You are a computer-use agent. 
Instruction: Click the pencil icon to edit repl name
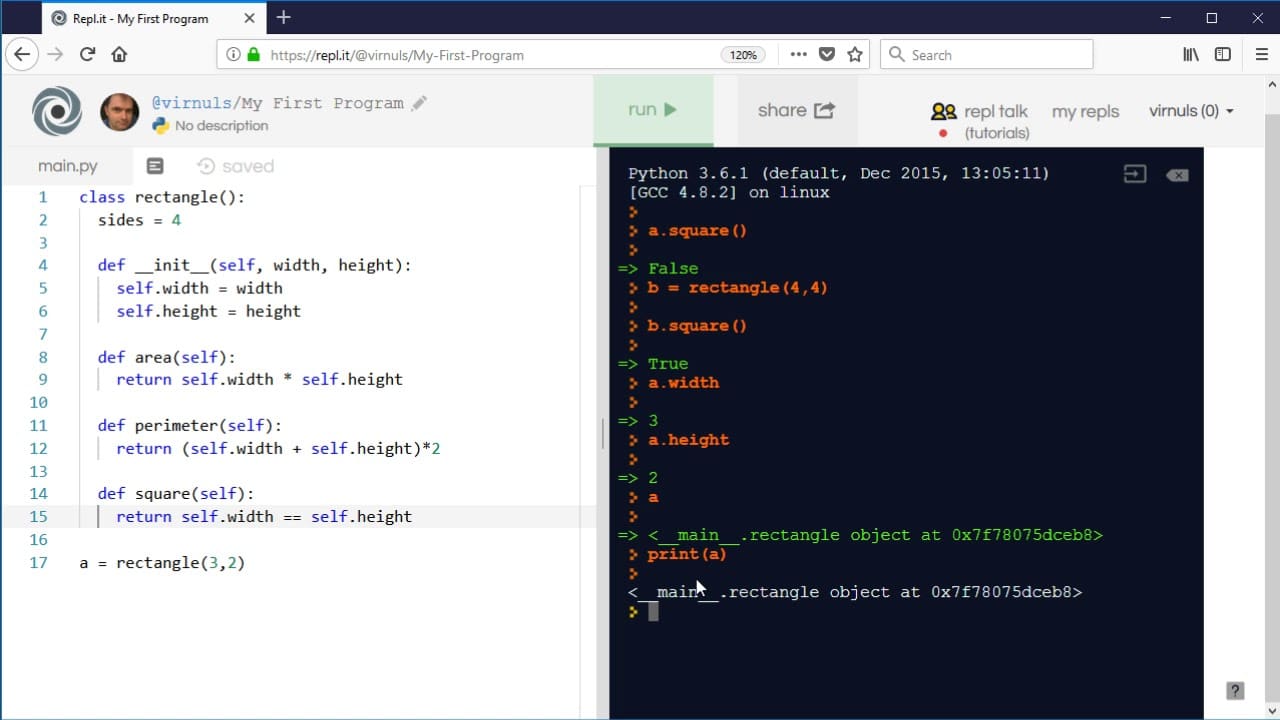[x=420, y=103]
